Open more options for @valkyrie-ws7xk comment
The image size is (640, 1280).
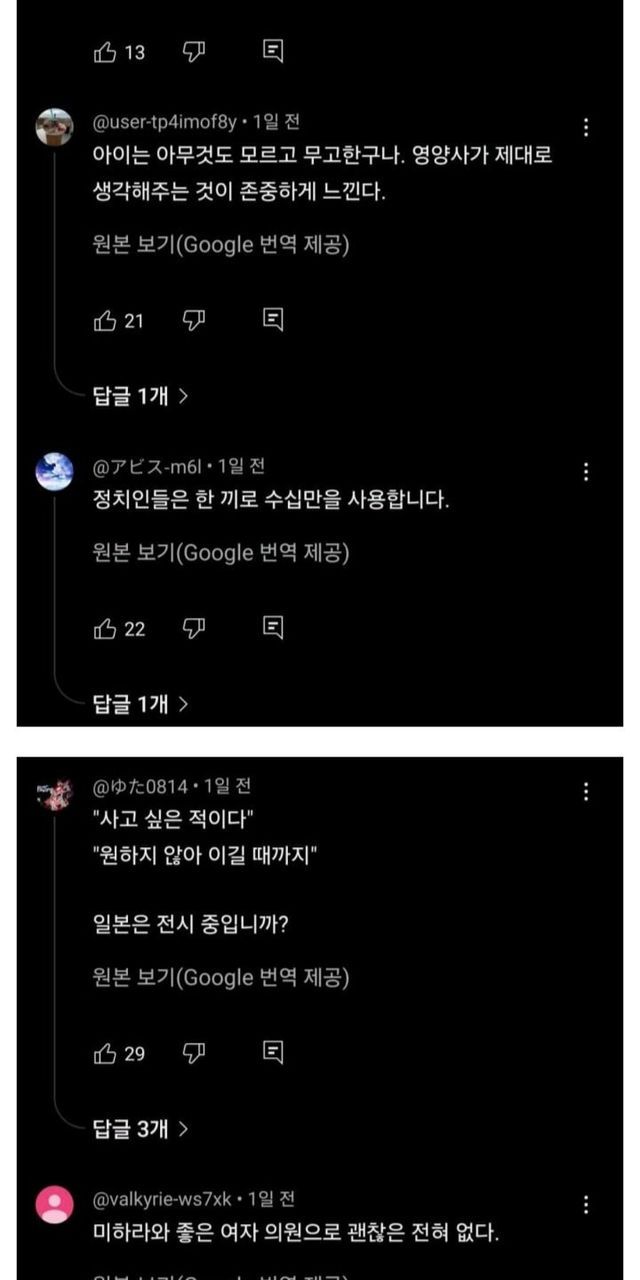coord(586,1204)
